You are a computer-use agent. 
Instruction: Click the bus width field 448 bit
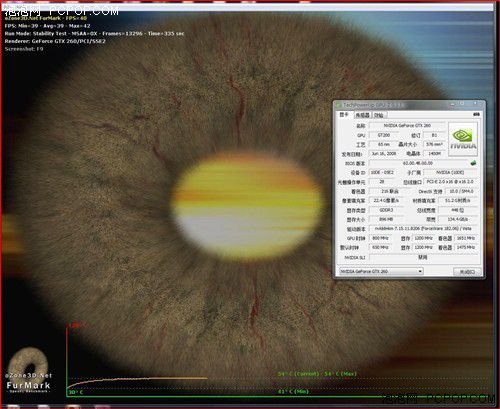[458, 210]
